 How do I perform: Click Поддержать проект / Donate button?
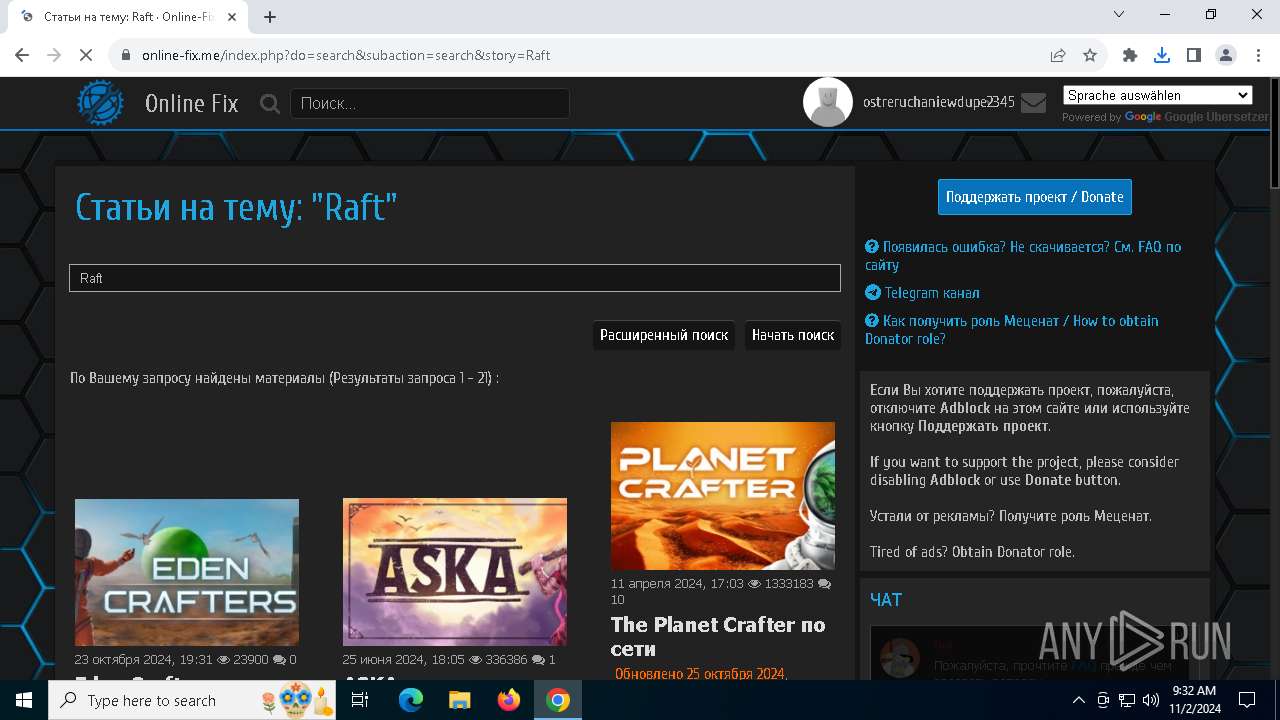[1035, 197]
